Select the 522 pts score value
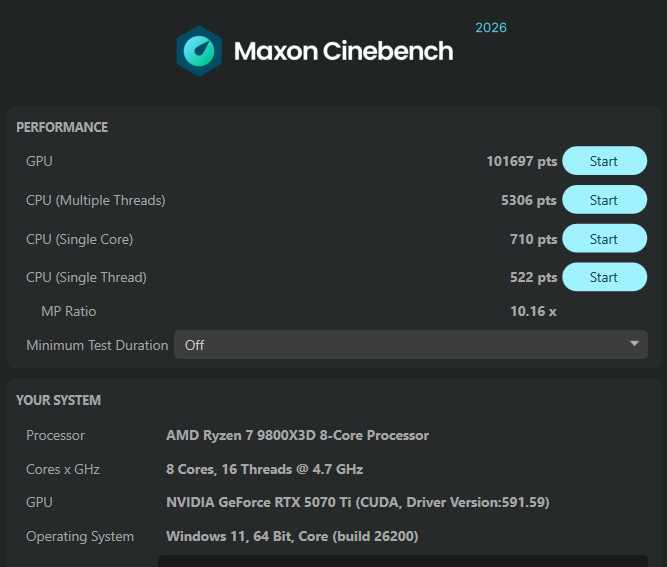This screenshot has width=667, height=567. [x=533, y=277]
